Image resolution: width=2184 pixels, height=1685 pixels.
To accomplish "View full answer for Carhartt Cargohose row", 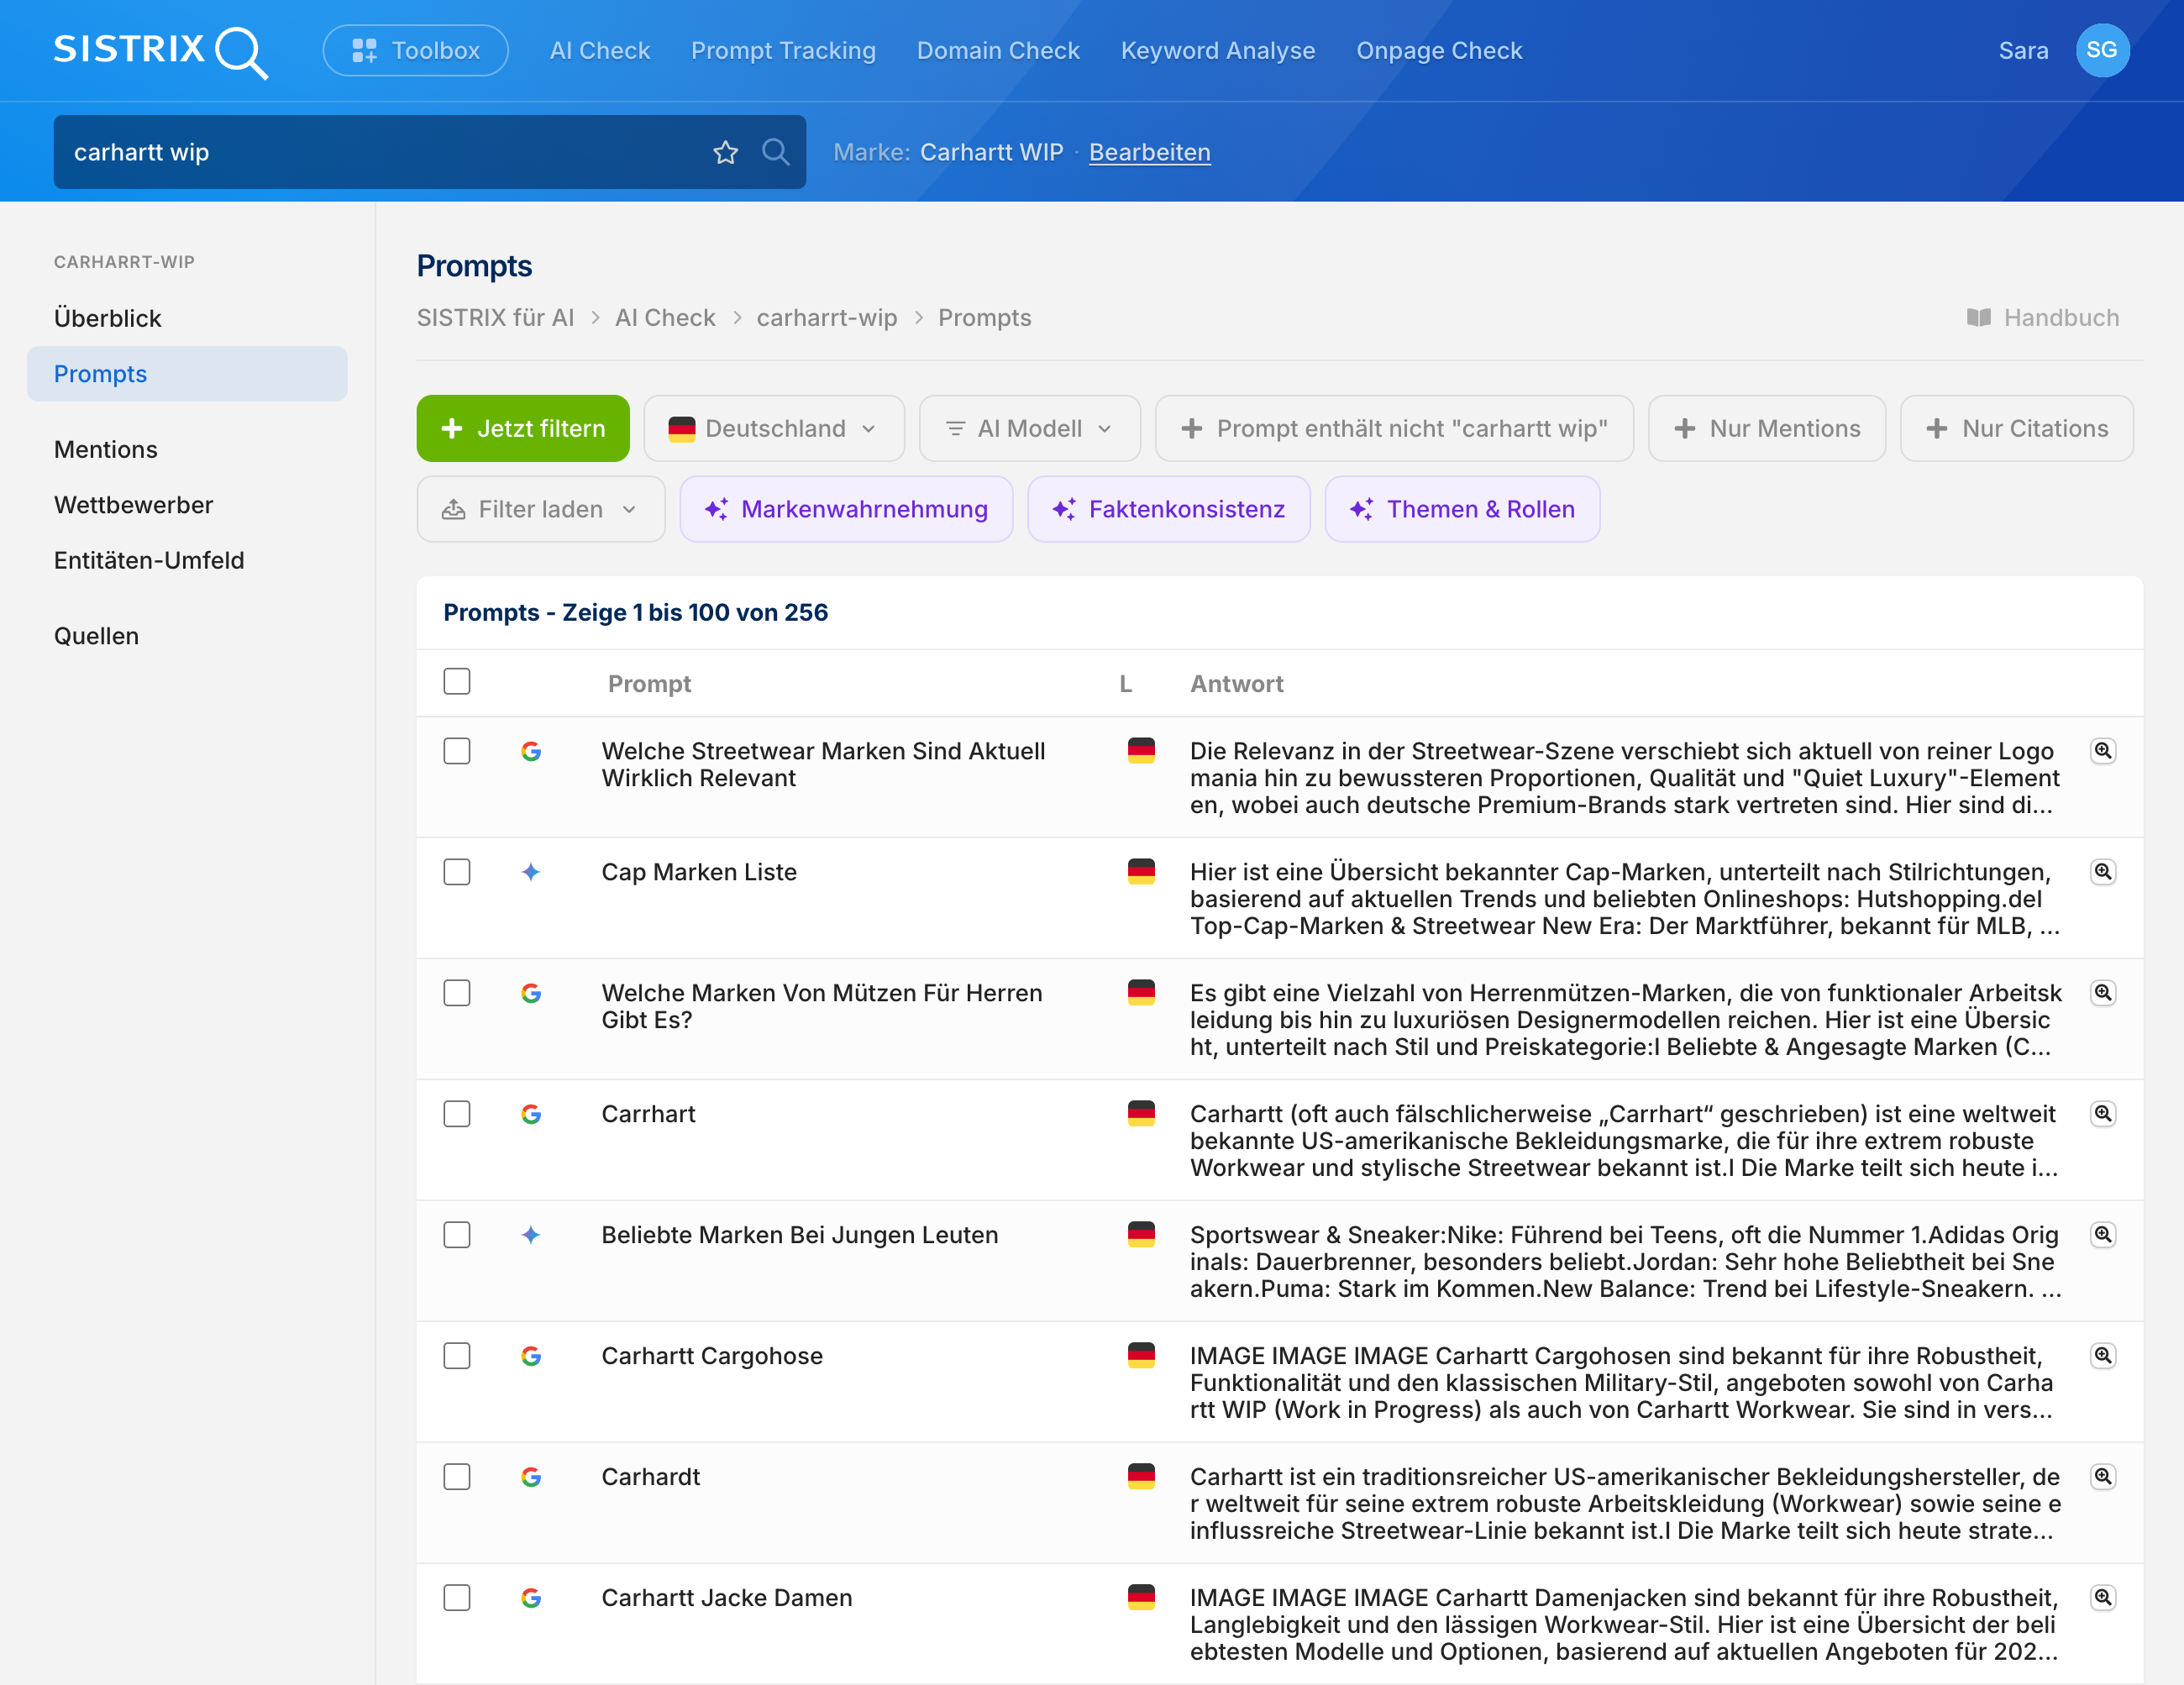I will 2104,1356.
